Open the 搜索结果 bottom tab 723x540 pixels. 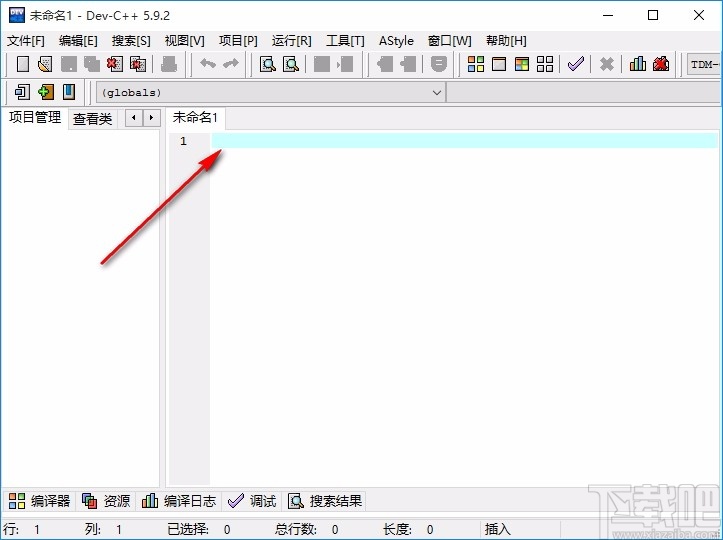click(325, 501)
